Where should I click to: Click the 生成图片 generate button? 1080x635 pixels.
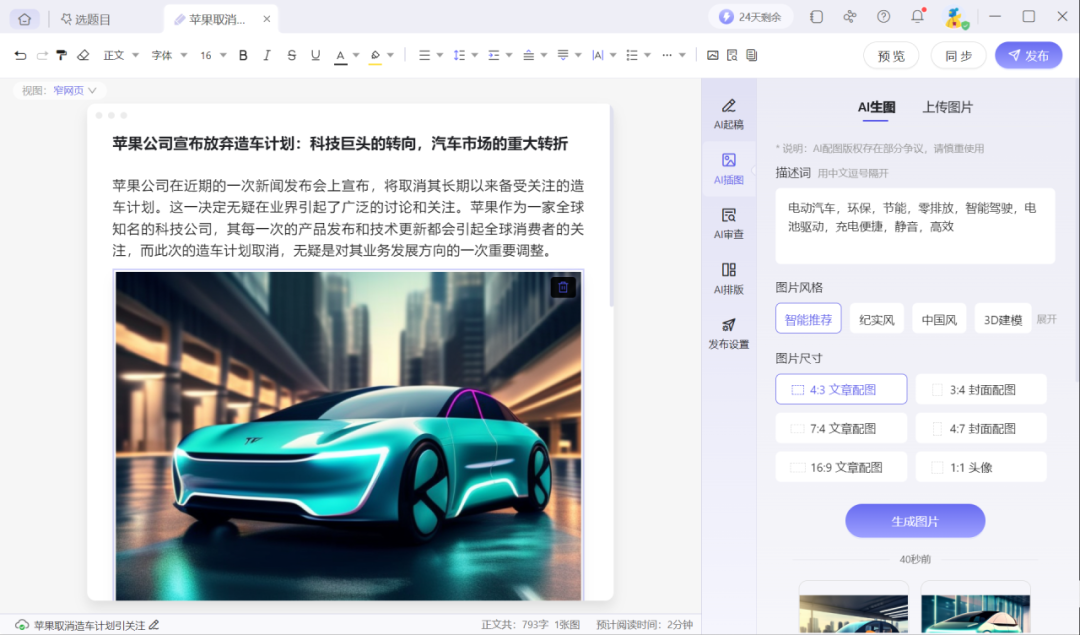tap(915, 521)
